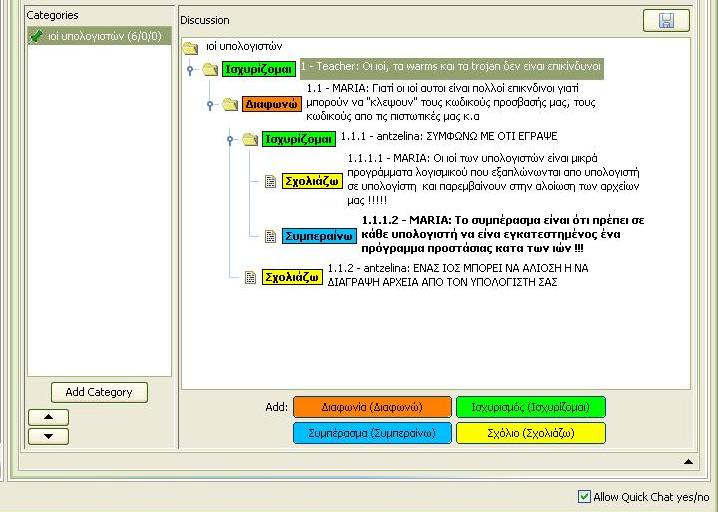The image size is (718, 512).
Task: Click the save disk icon button
Action: (666, 21)
